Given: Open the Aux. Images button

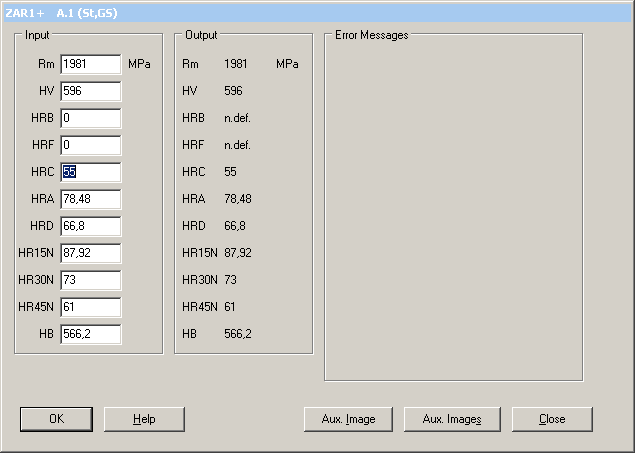Looking at the screenshot, I should 452,419.
